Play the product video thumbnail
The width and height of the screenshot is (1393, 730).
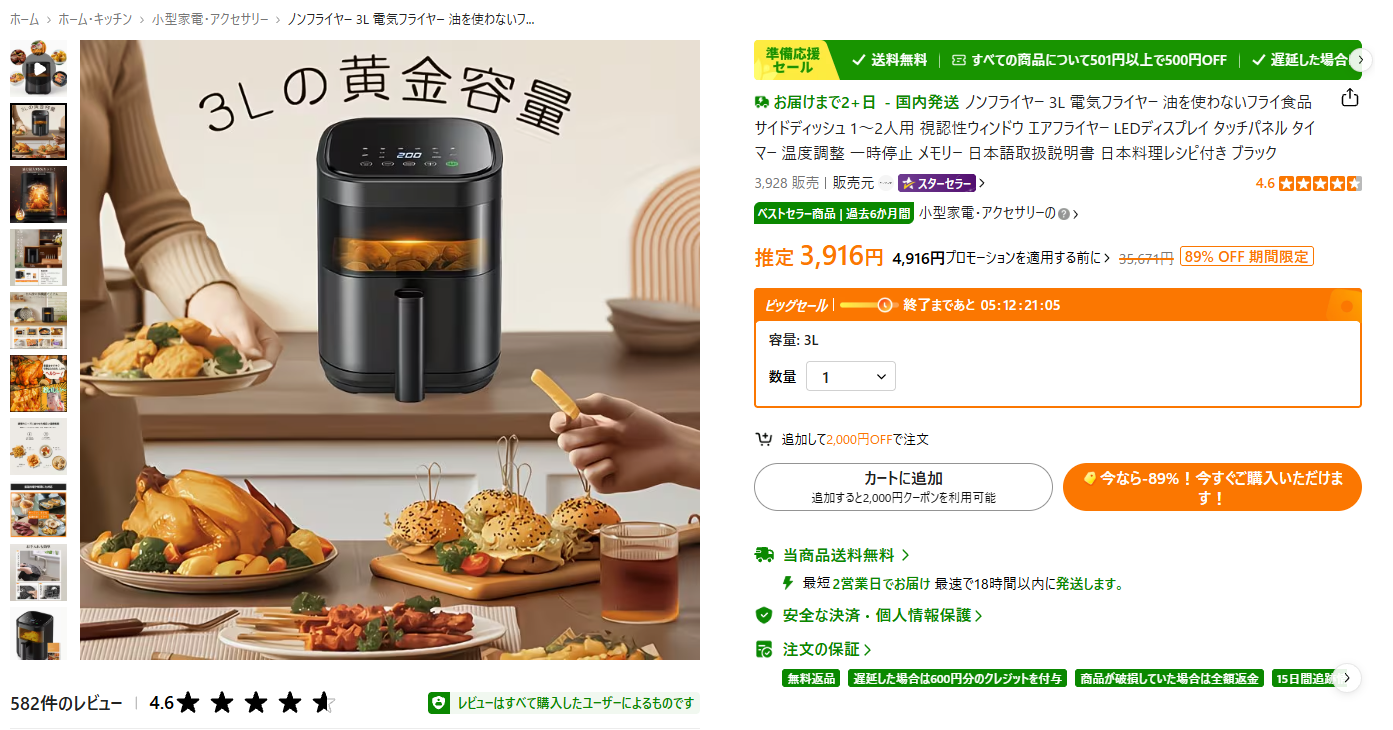coord(38,69)
